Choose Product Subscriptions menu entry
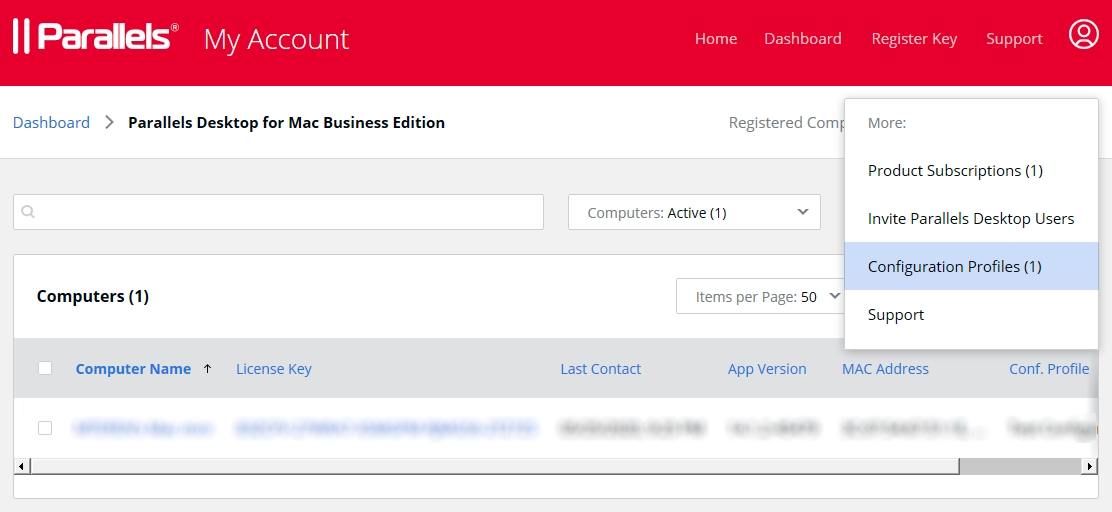This screenshot has height=512, width=1112. click(954, 170)
